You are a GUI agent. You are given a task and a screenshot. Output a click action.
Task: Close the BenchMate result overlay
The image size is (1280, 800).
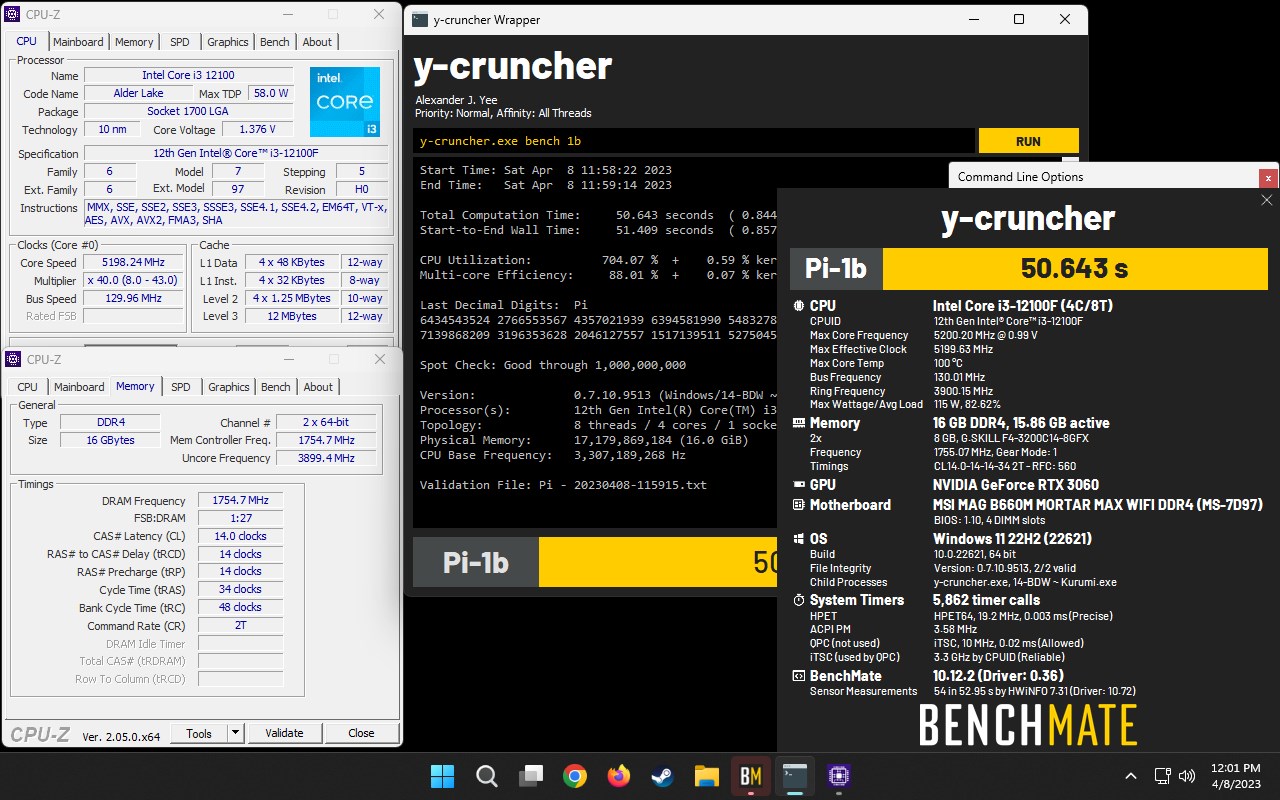(x=1266, y=200)
